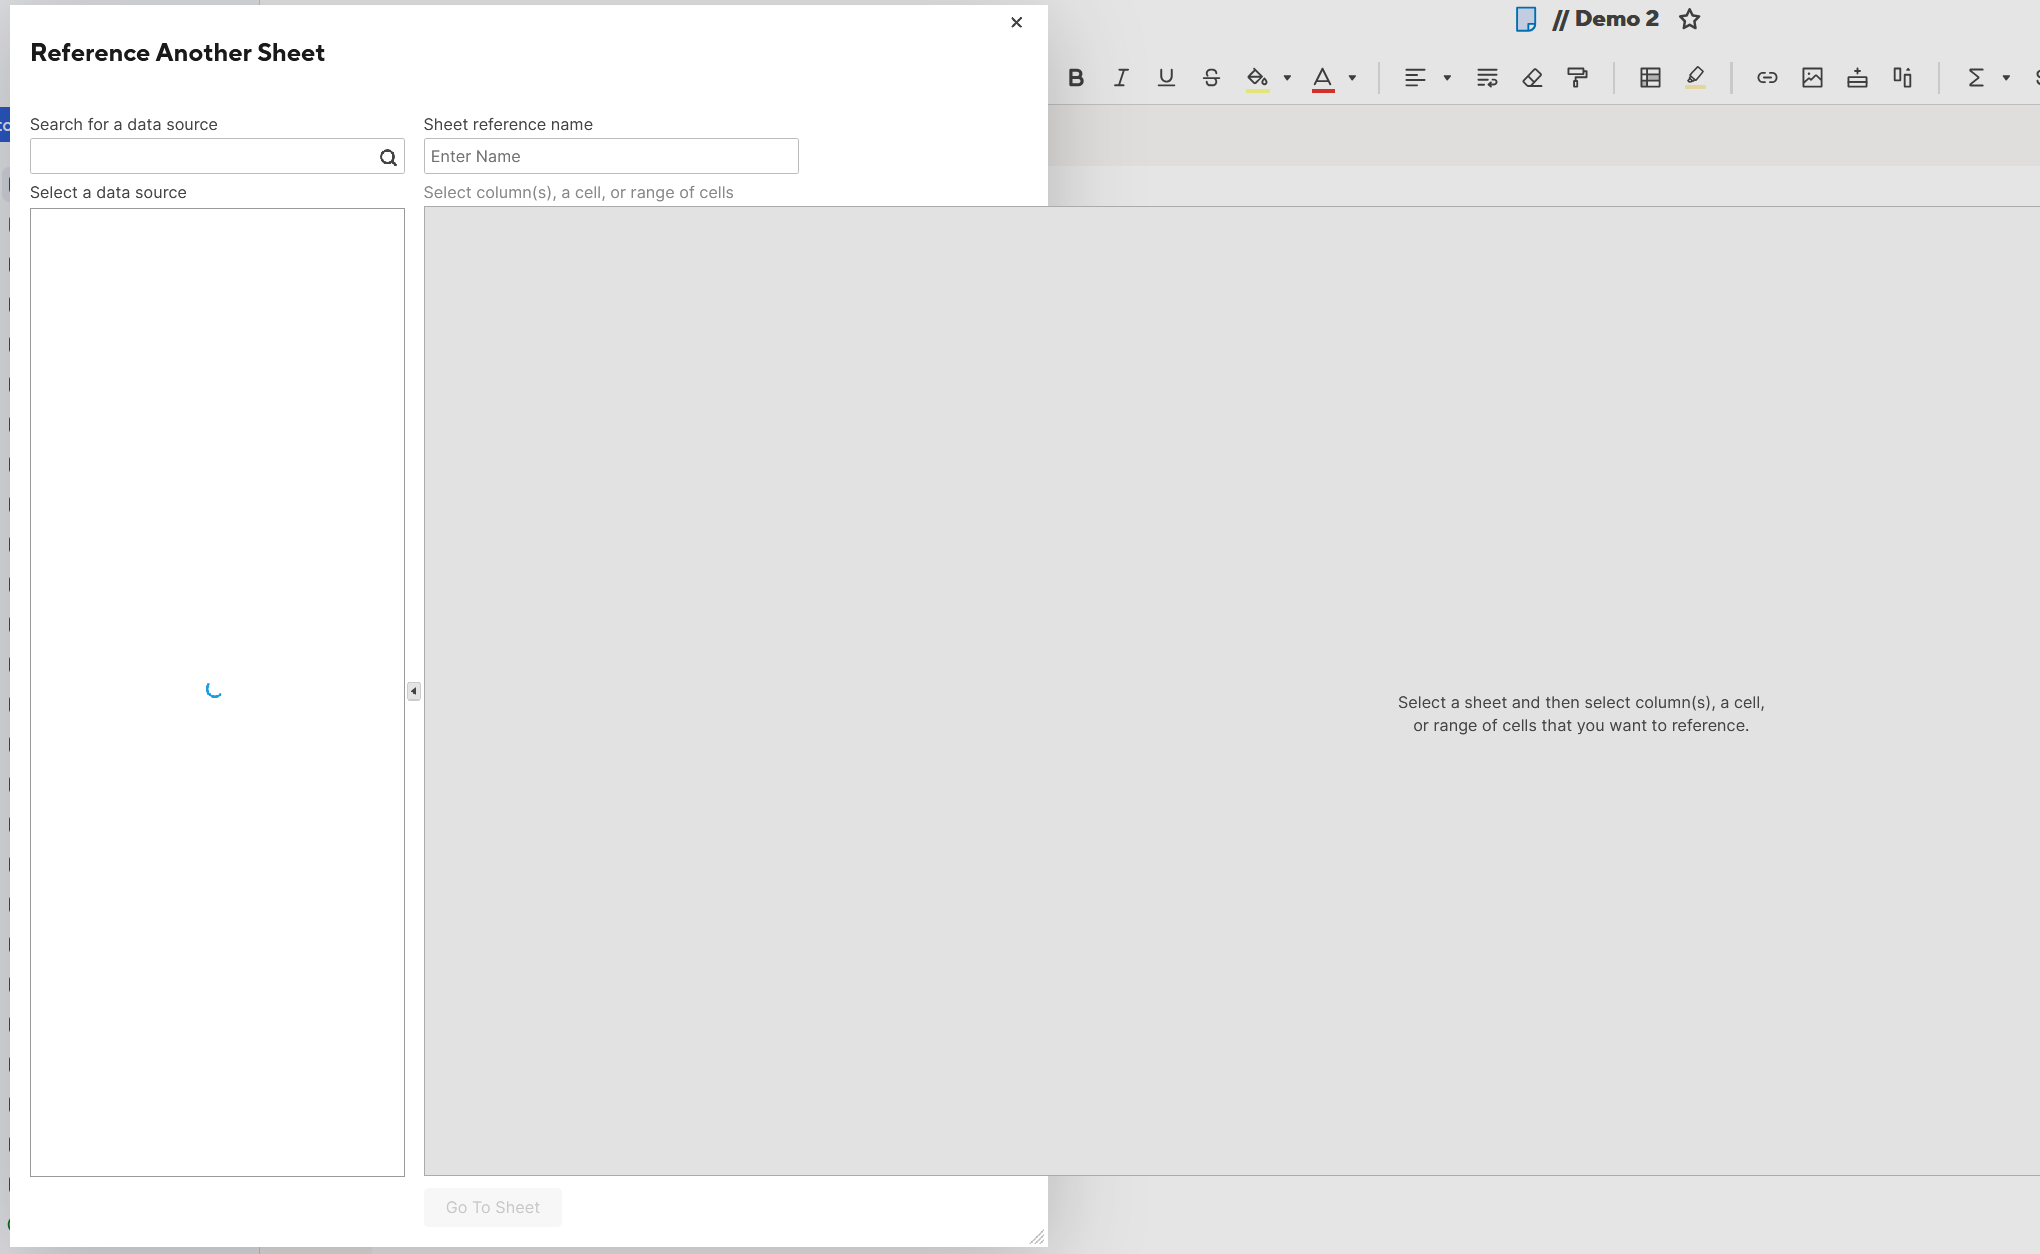Click the insert image icon
The height and width of the screenshot is (1254, 2040).
[x=1812, y=78]
